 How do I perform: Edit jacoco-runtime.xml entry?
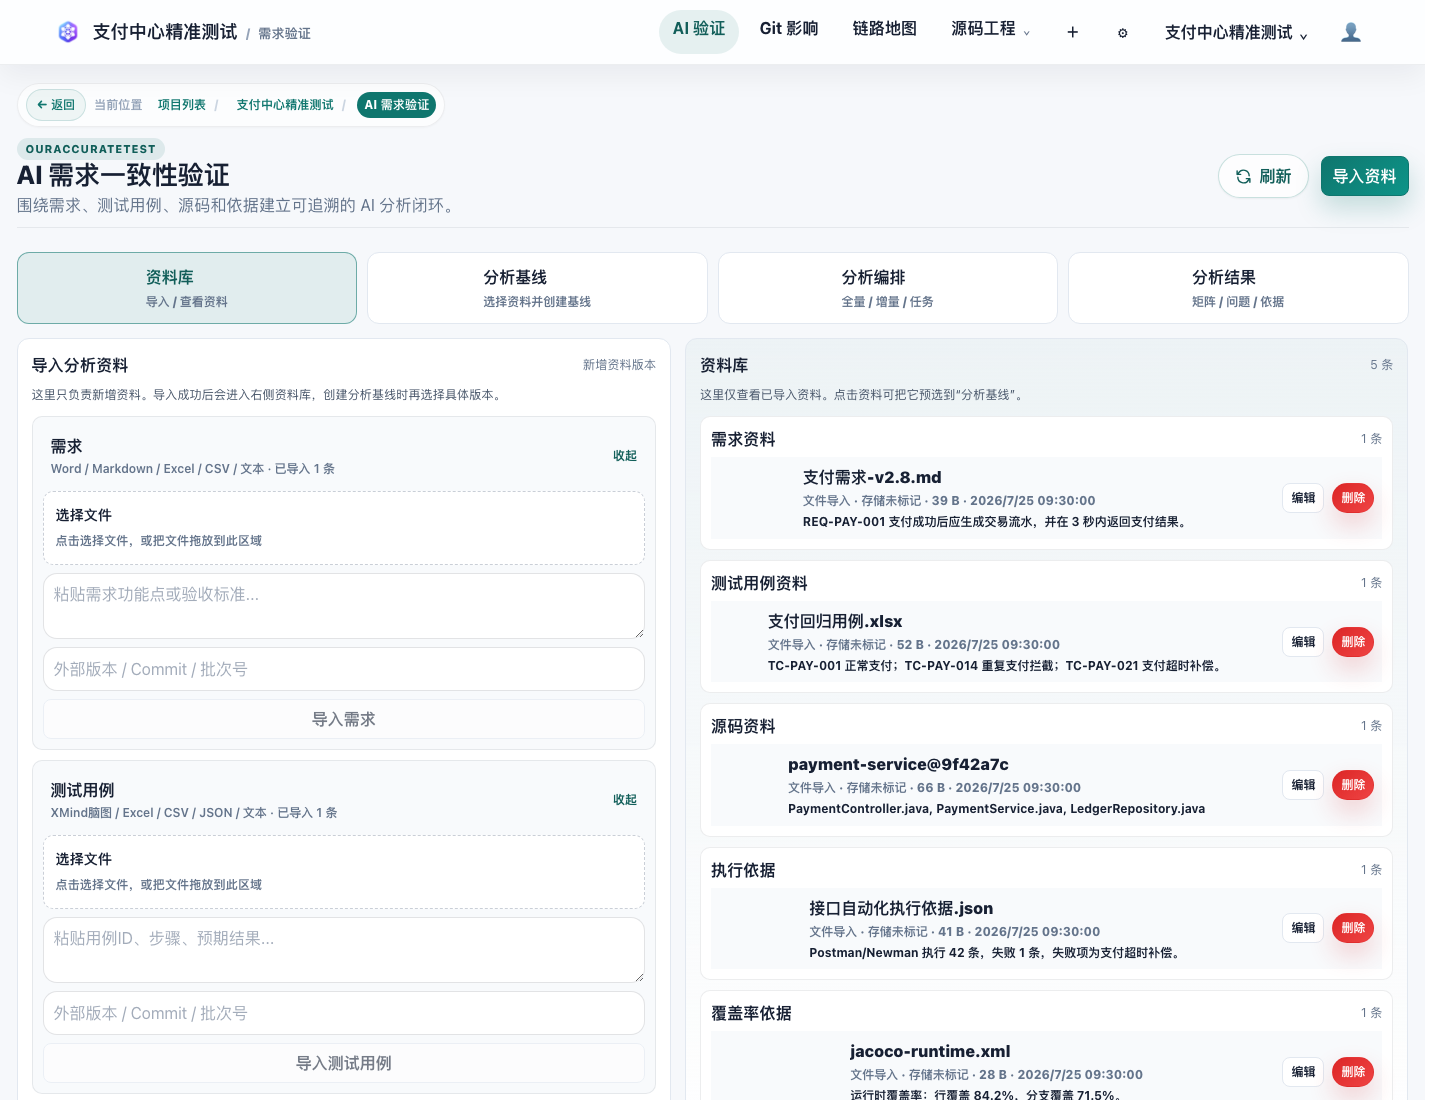pyautogui.click(x=1303, y=1072)
